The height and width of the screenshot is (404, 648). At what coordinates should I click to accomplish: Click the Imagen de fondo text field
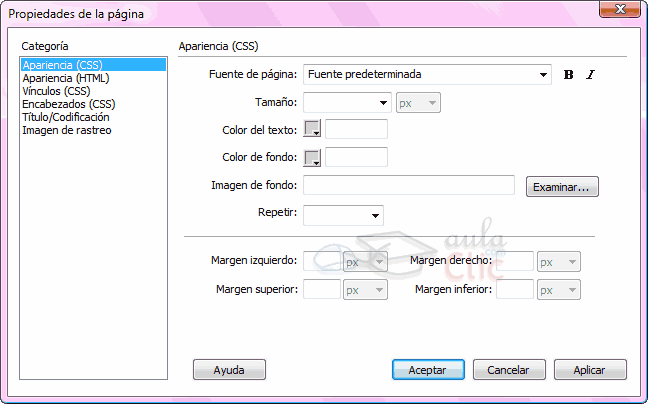pos(408,186)
